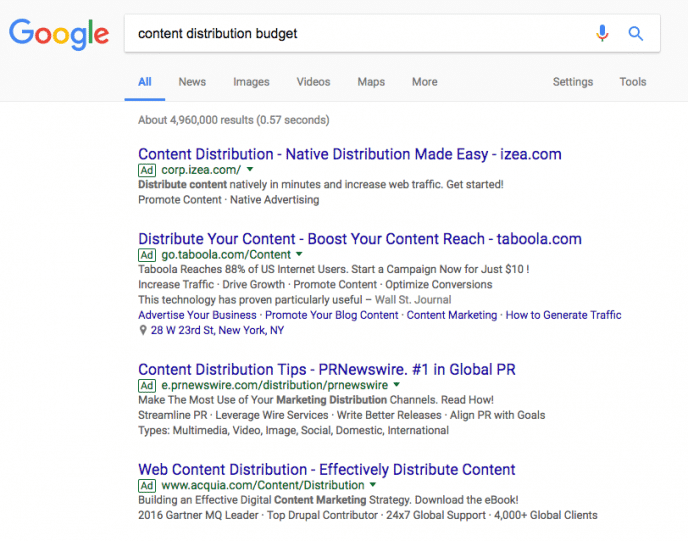Click the corp.izea.com/ display URL
688x541 pixels.
pyautogui.click(x=201, y=170)
